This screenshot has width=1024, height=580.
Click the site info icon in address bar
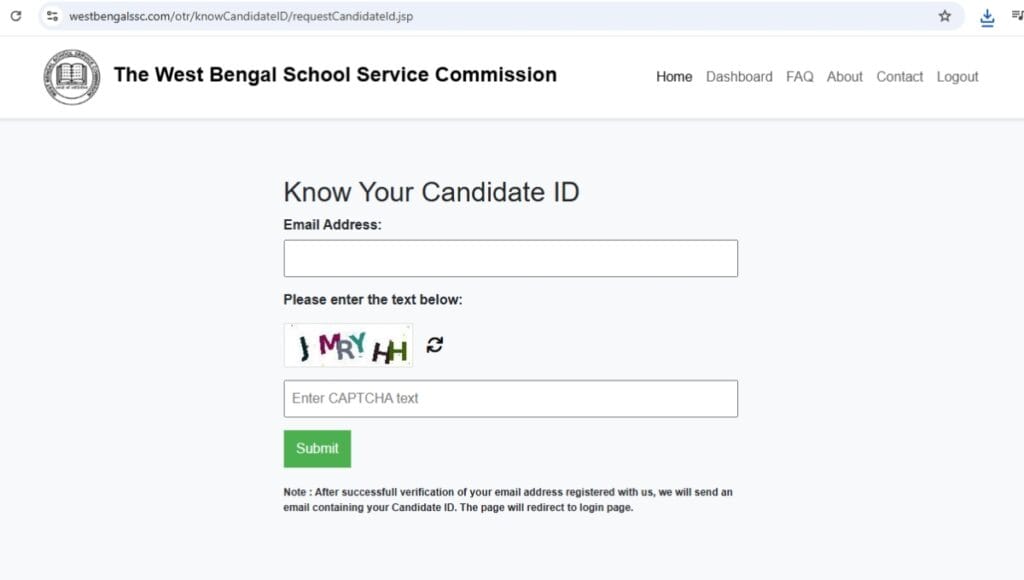[x=51, y=16]
